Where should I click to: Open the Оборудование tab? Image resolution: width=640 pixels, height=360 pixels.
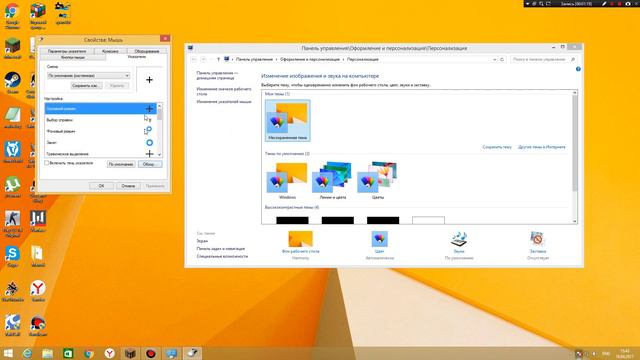point(147,51)
